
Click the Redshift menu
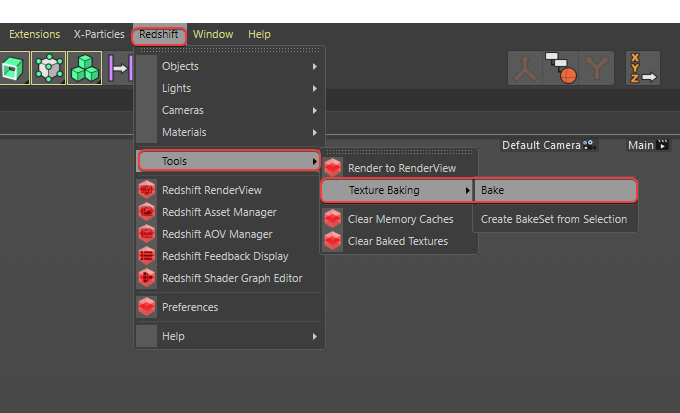point(159,34)
